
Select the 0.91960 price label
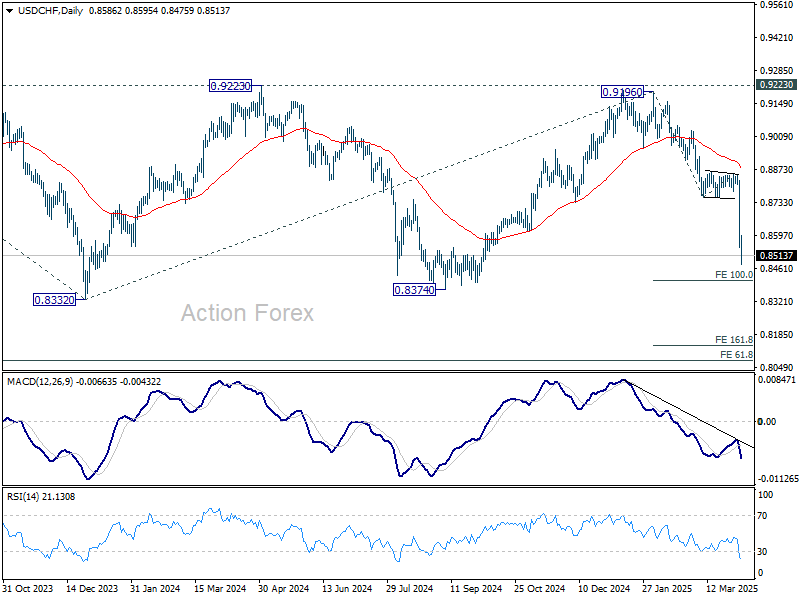coord(622,92)
